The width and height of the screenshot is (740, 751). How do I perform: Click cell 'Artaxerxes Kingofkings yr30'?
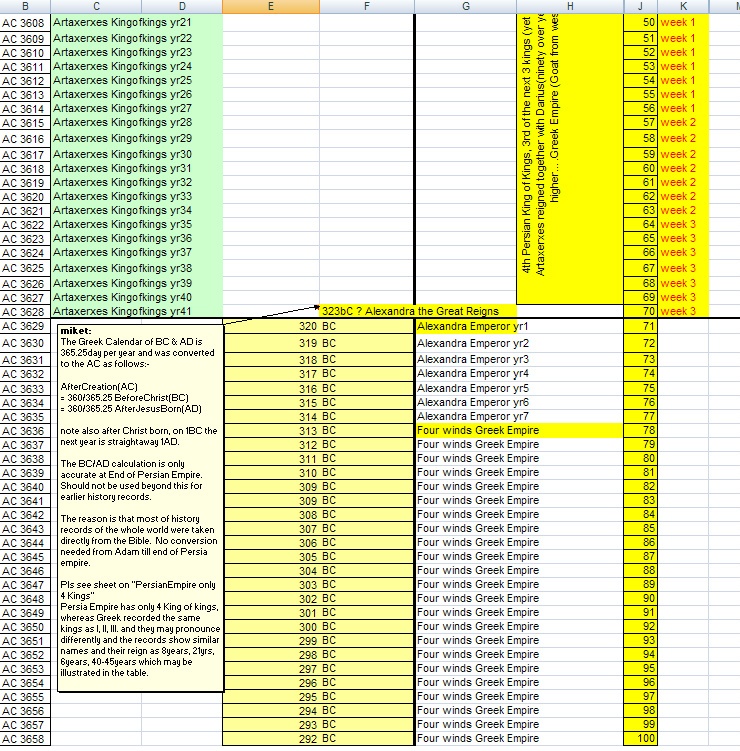point(137,154)
